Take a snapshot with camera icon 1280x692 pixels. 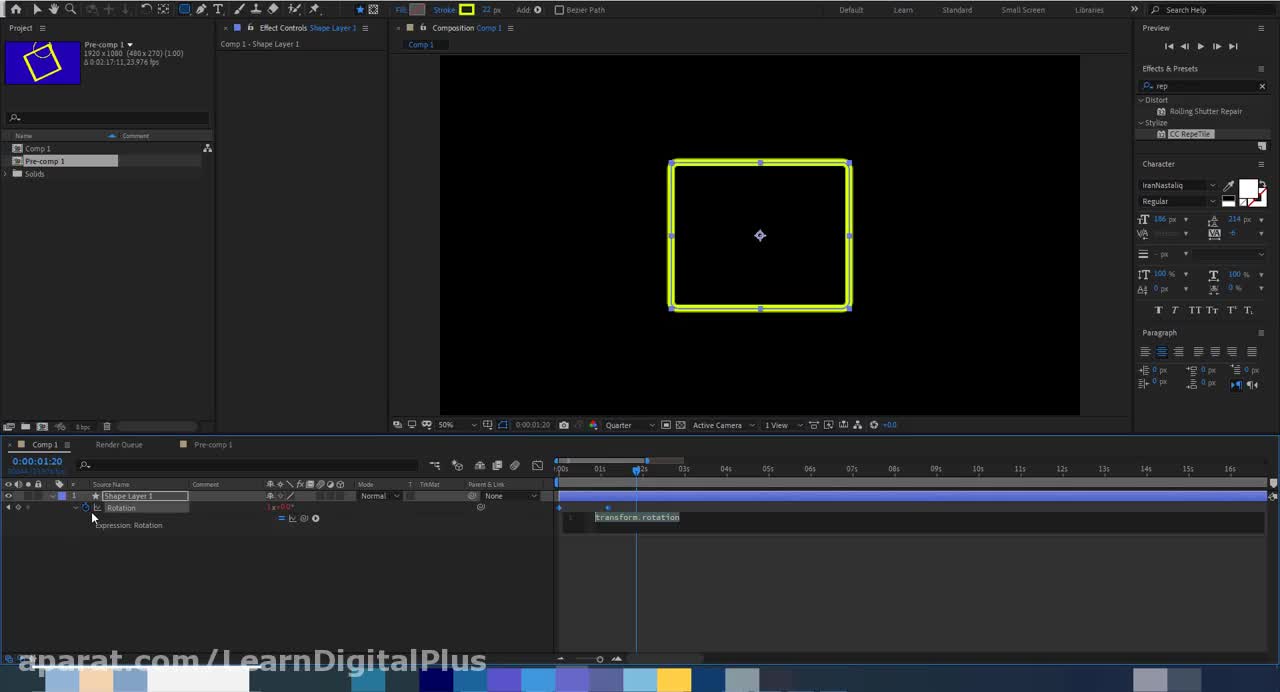point(564,425)
